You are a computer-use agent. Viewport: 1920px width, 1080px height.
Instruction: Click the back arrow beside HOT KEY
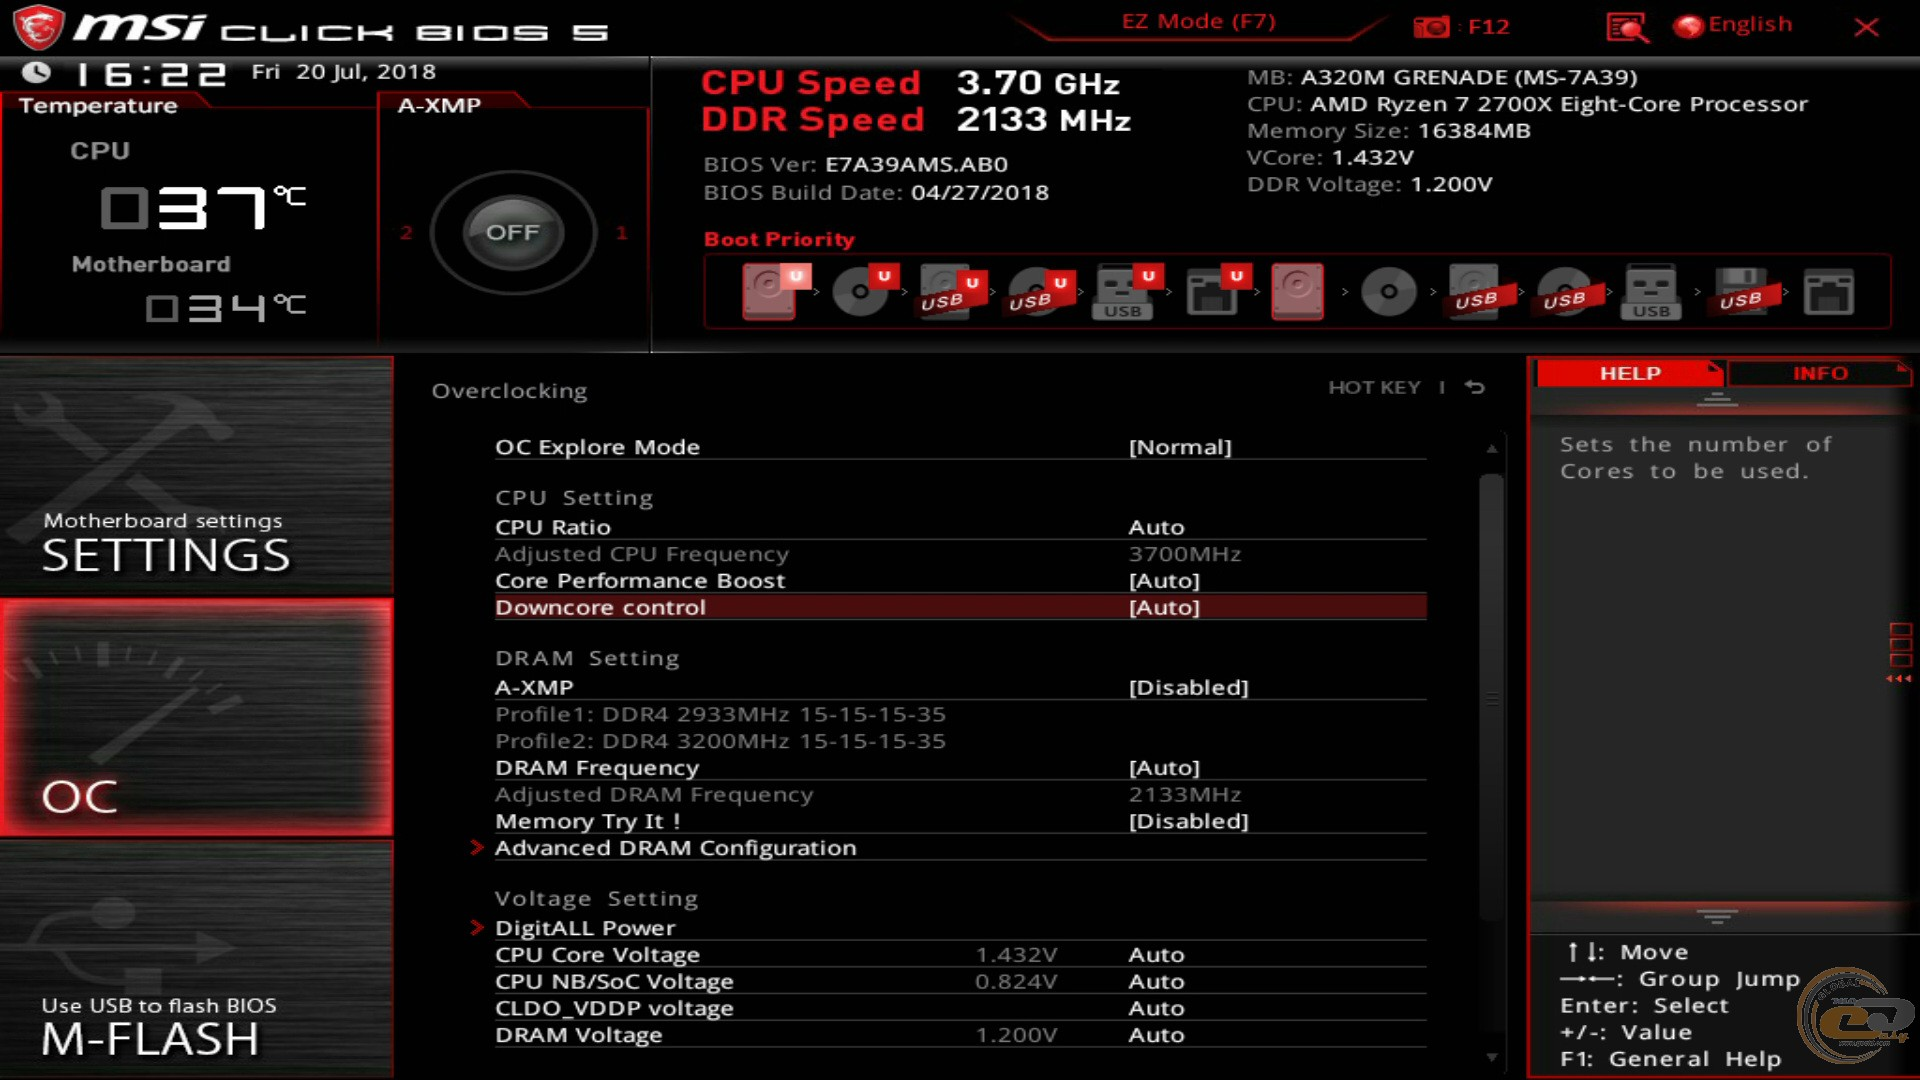coord(1475,387)
